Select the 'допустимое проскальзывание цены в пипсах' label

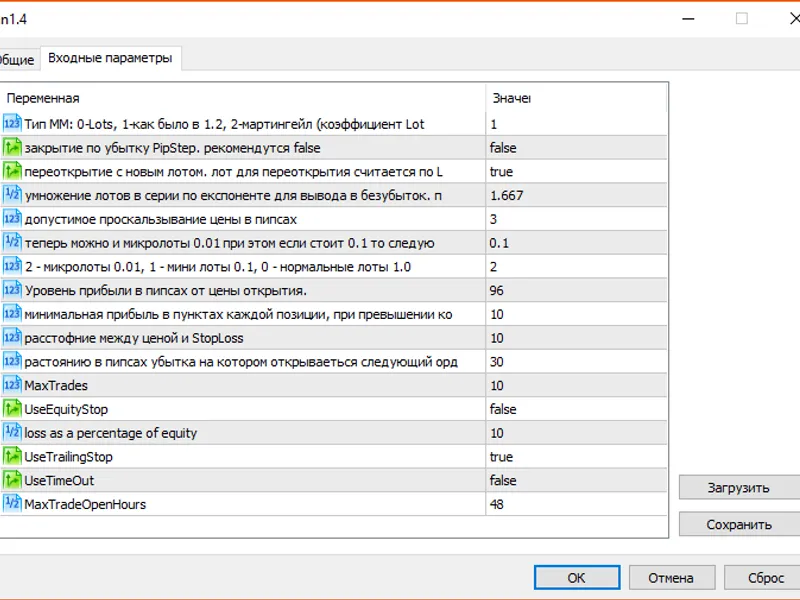161,219
